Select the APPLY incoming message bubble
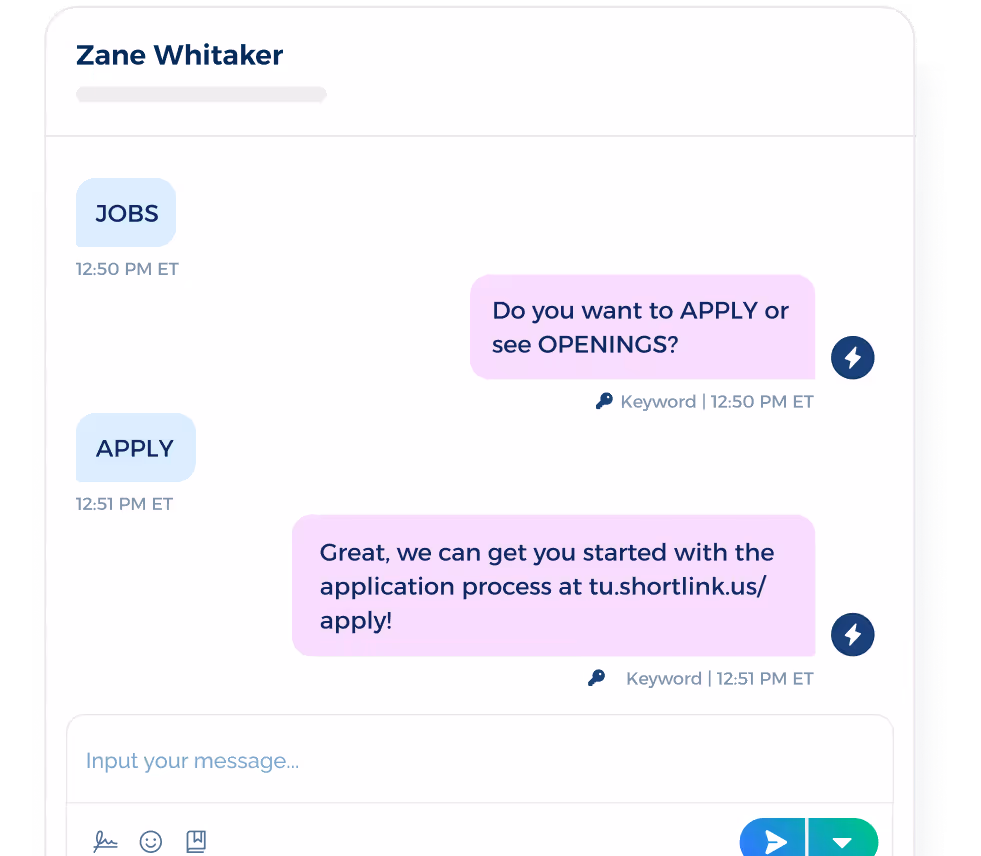Viewport: 981px width, 856px height. pyautogui.click(x=136, y=447)
